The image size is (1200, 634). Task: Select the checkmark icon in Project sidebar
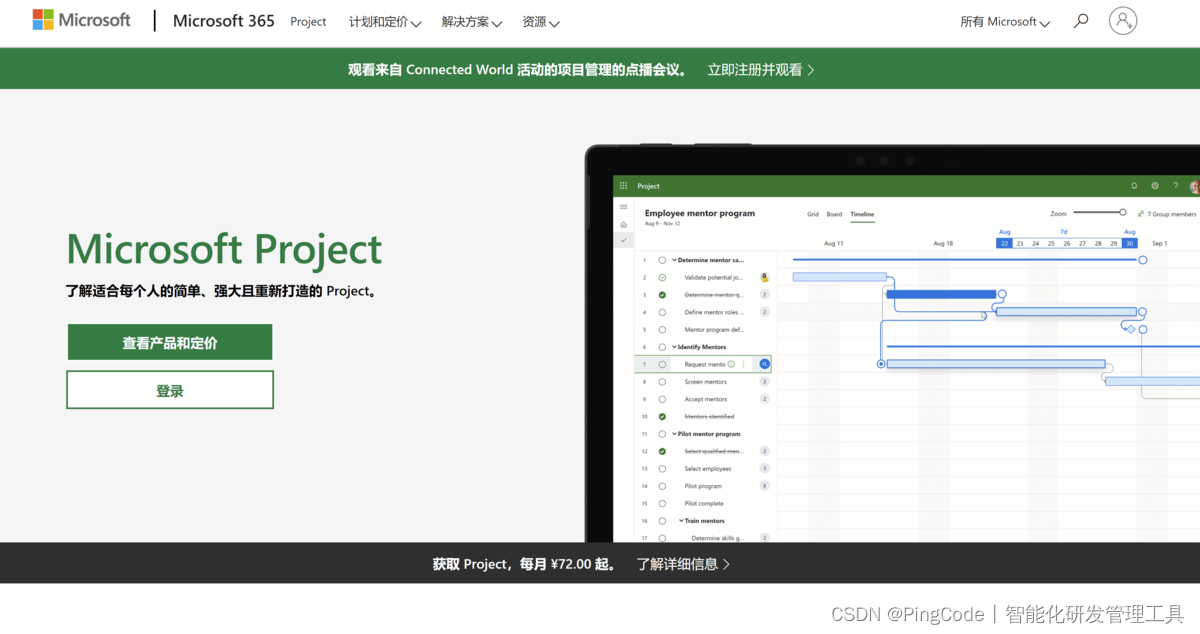pyautogui.click(x=624, y=240)
